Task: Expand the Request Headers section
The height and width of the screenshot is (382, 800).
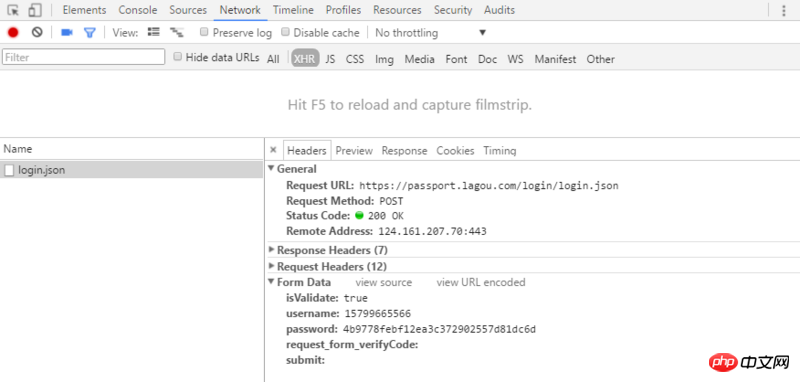Action: click(328, 266)
